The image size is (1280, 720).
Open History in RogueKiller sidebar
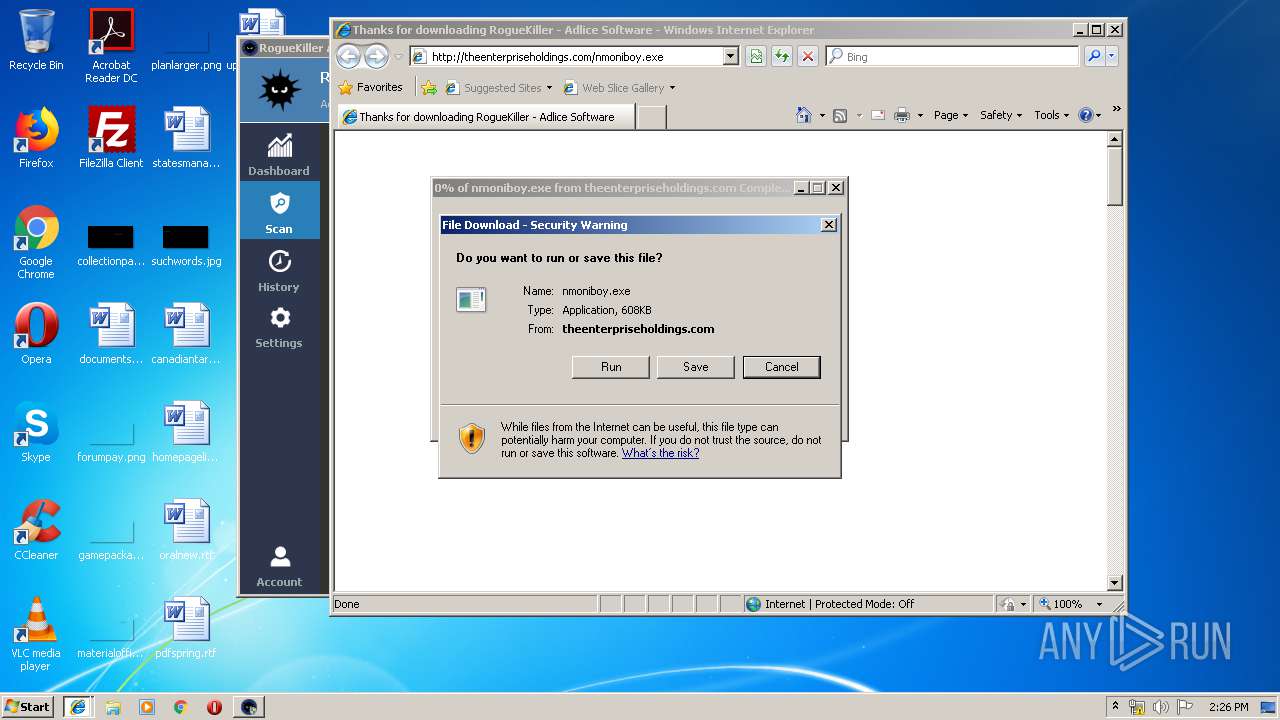pyautogui.click(x=279, y=270)
